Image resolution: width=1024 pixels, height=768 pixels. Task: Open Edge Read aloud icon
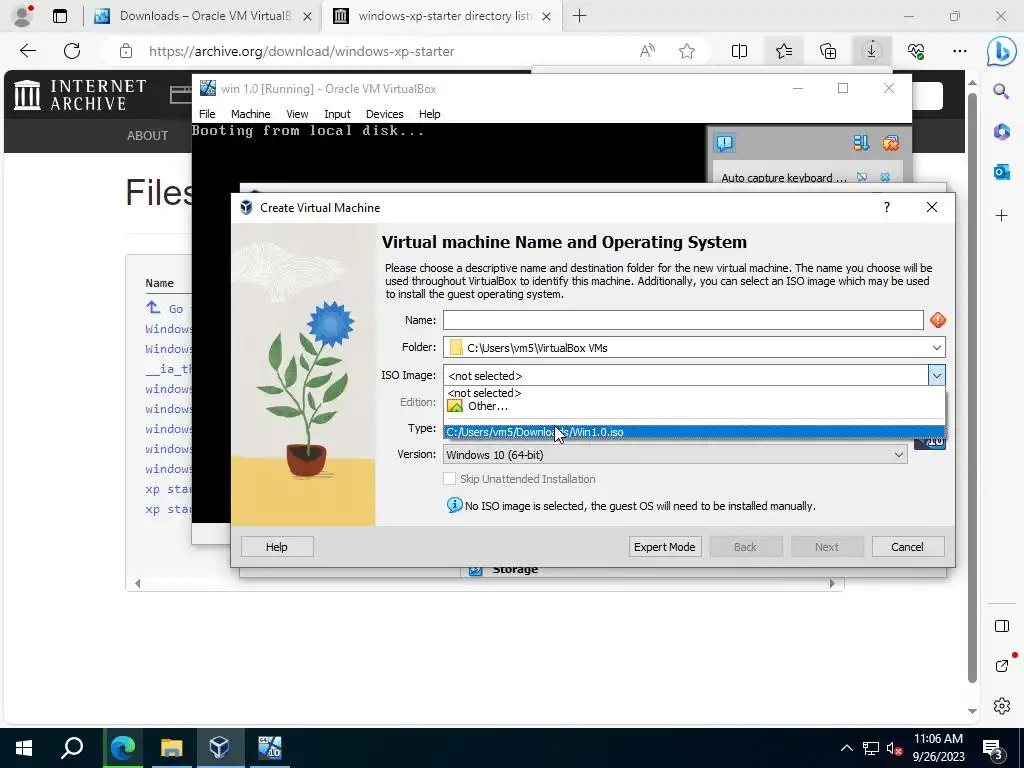tap(647, 51)
